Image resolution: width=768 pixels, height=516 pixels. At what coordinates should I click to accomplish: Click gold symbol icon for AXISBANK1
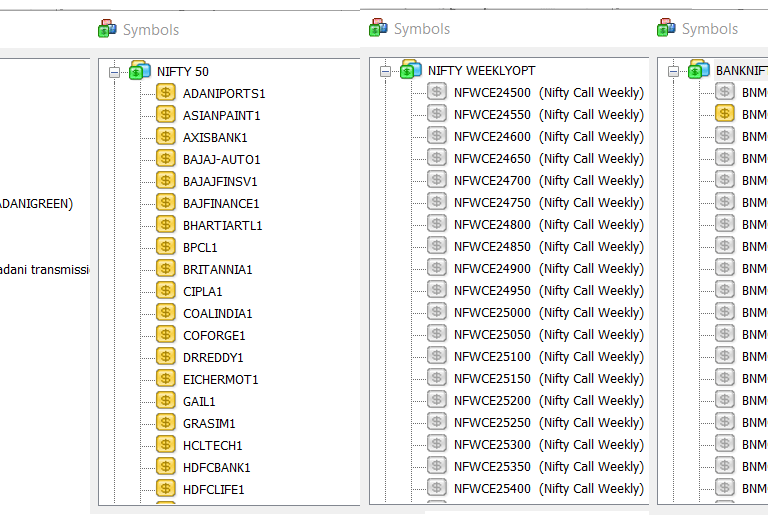[x=166, y=137]
